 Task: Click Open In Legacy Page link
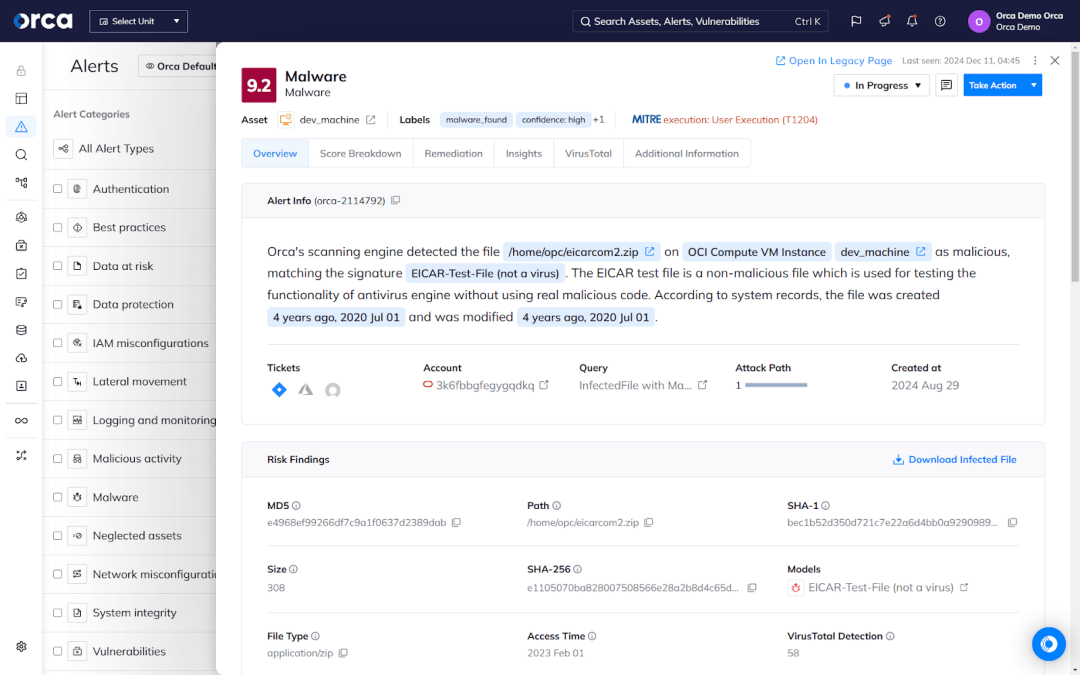tap(833, 61)
